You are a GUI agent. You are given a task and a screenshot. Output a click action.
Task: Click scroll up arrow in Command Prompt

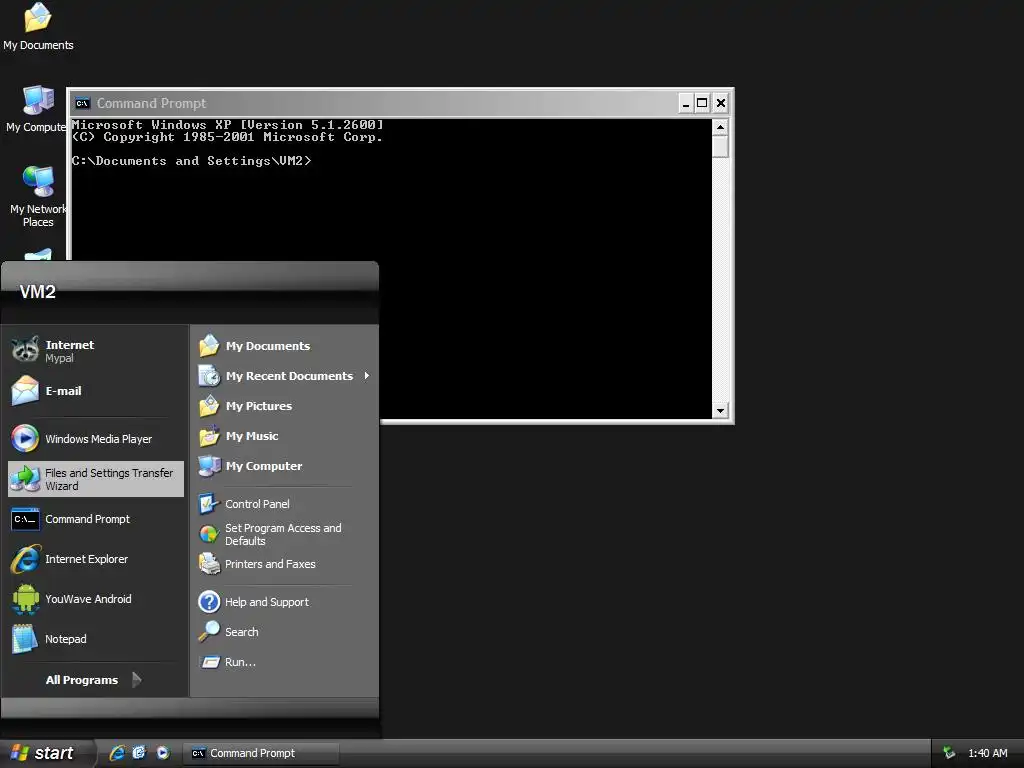(x=720, y=127)
